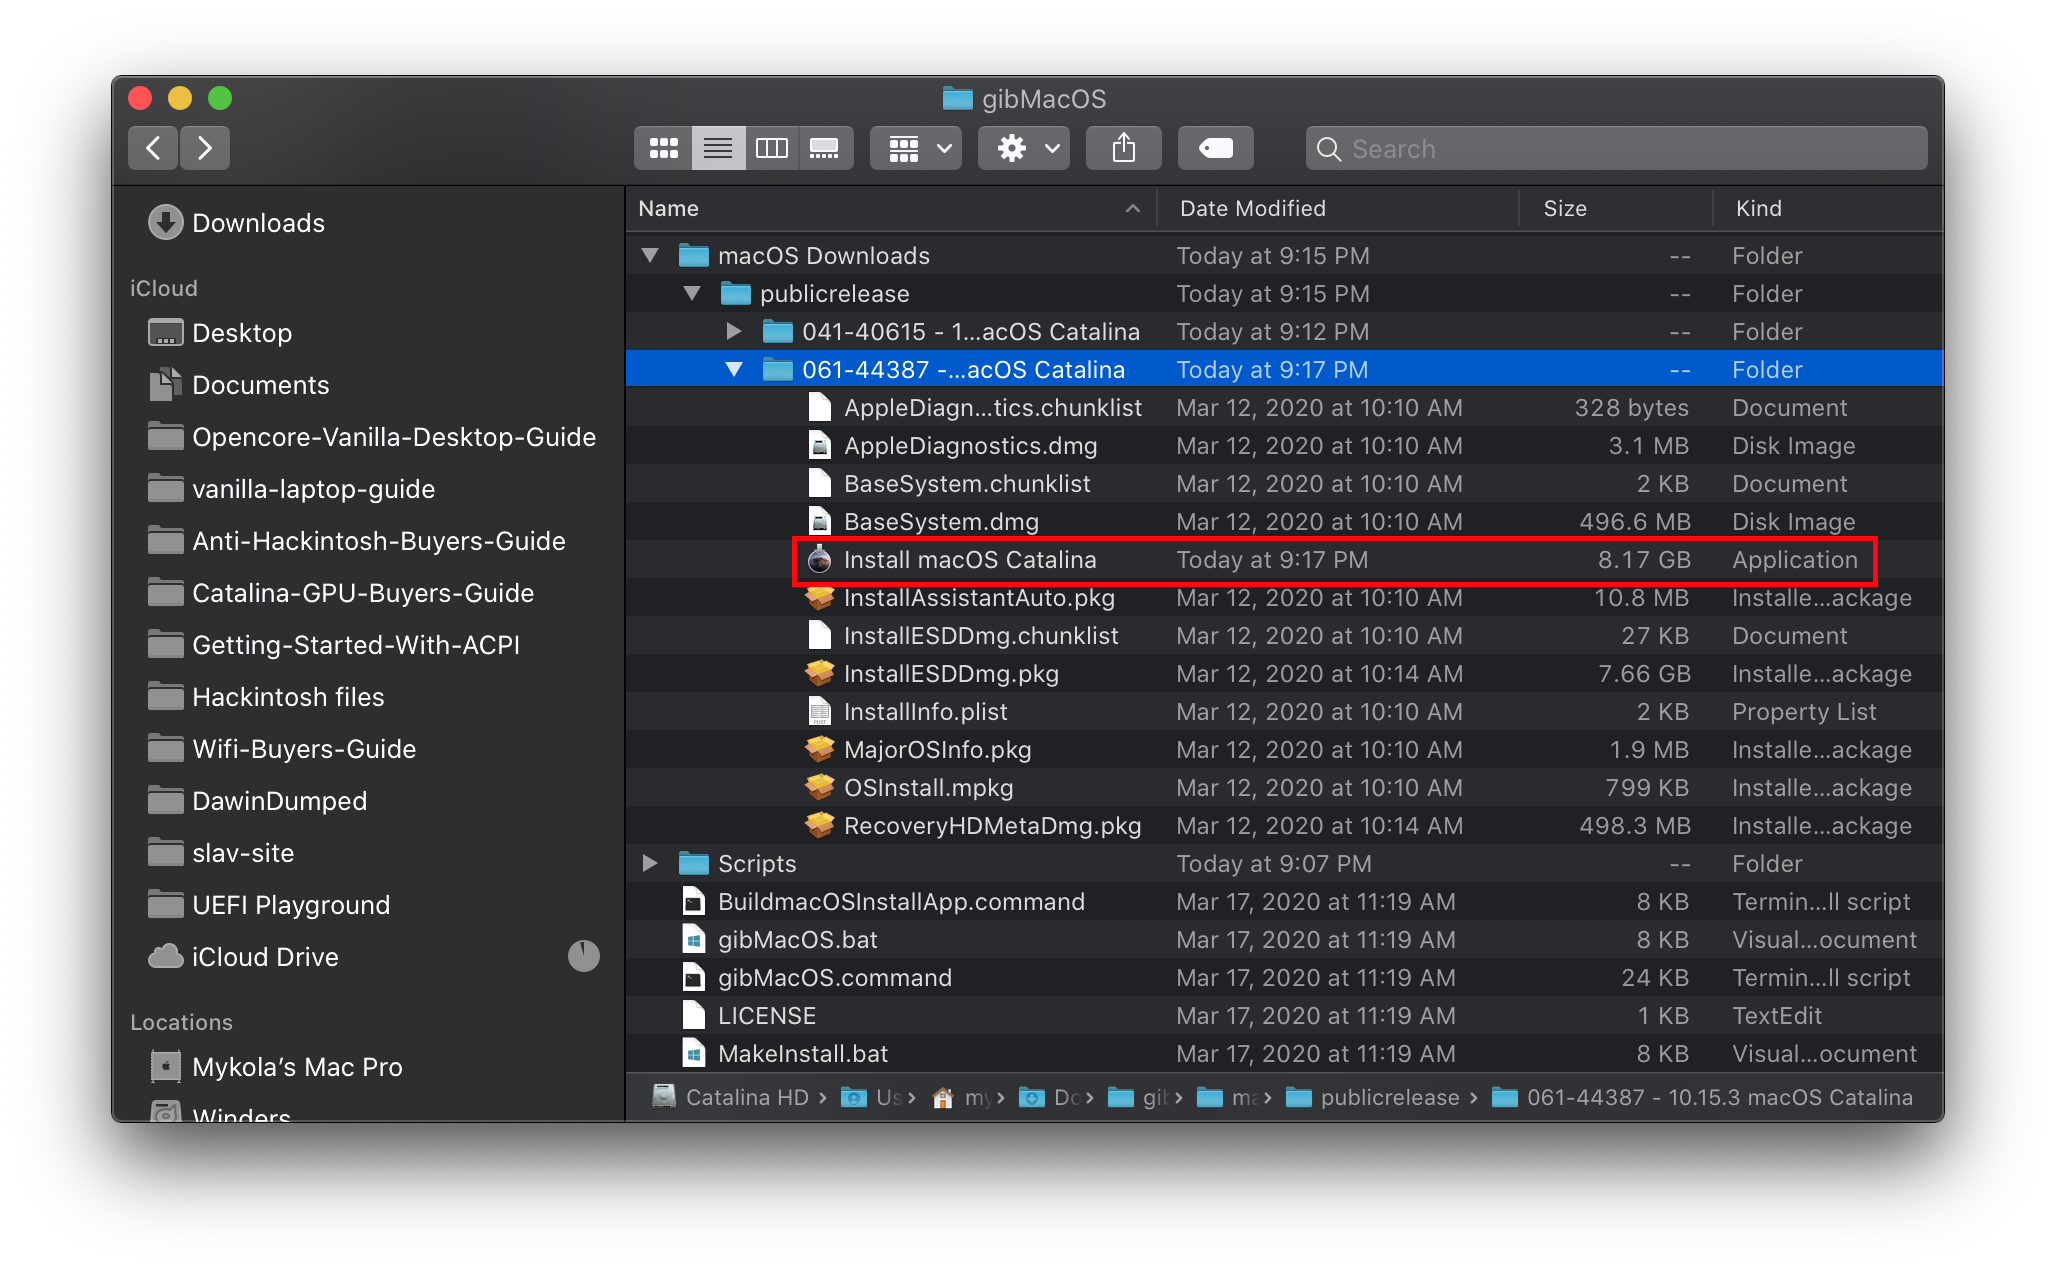Select the AppleDiagn...tics.chunklist document
Viewport: 2056px width, 1270px height.
pos(1284,407)
